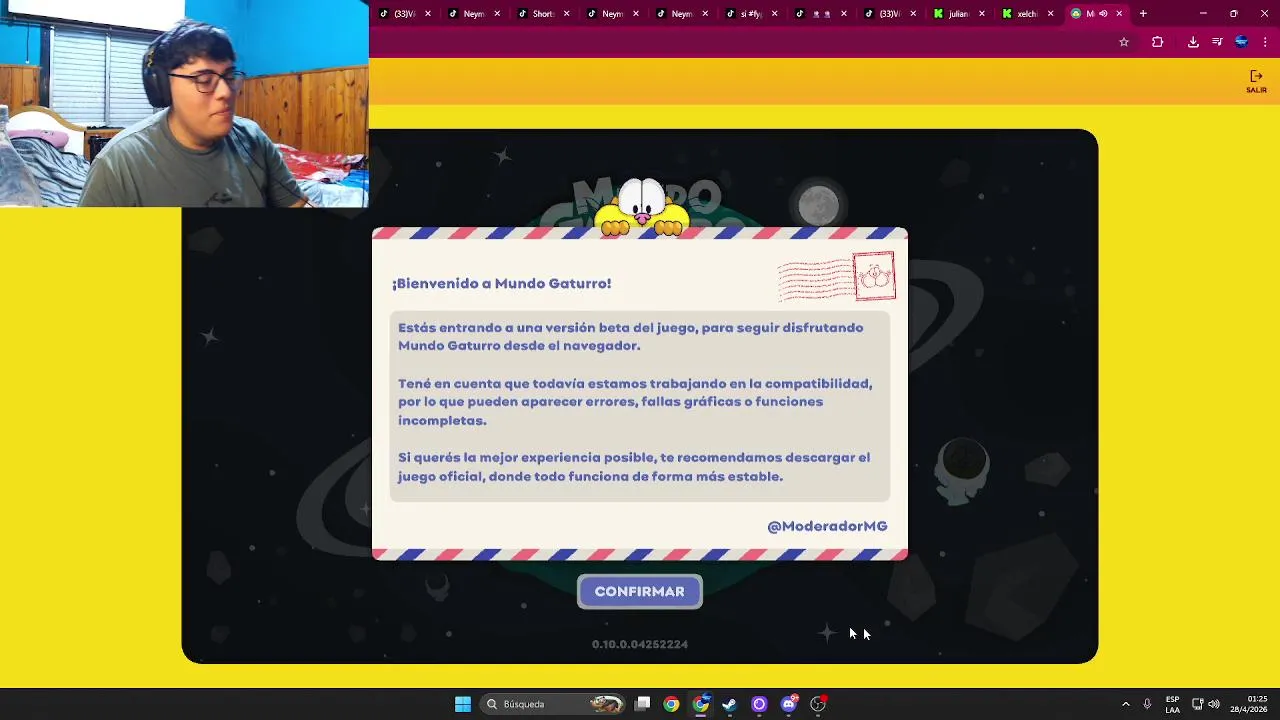Open the browser profile avatar

1241,42
